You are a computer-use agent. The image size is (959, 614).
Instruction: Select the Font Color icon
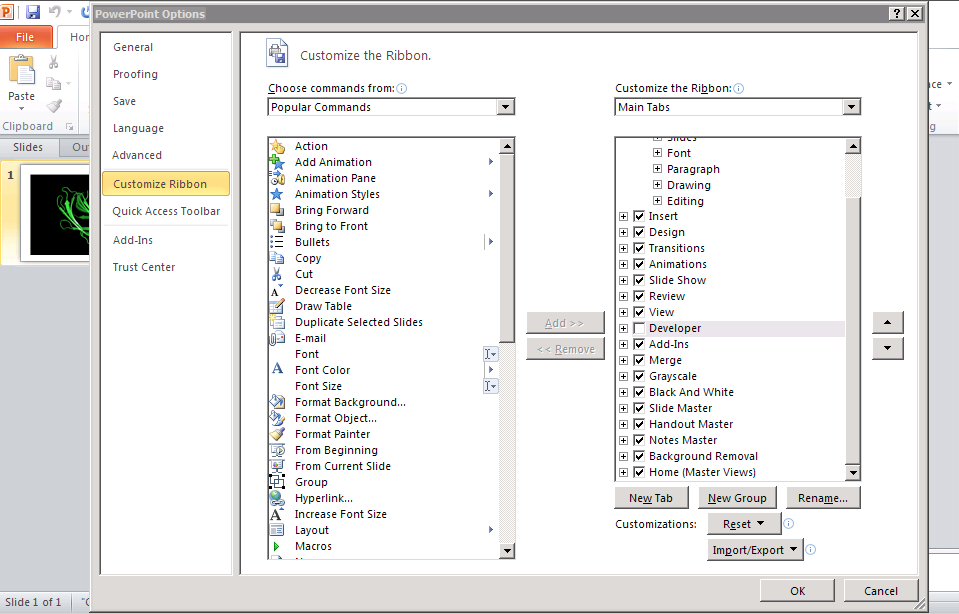[278, 370]
